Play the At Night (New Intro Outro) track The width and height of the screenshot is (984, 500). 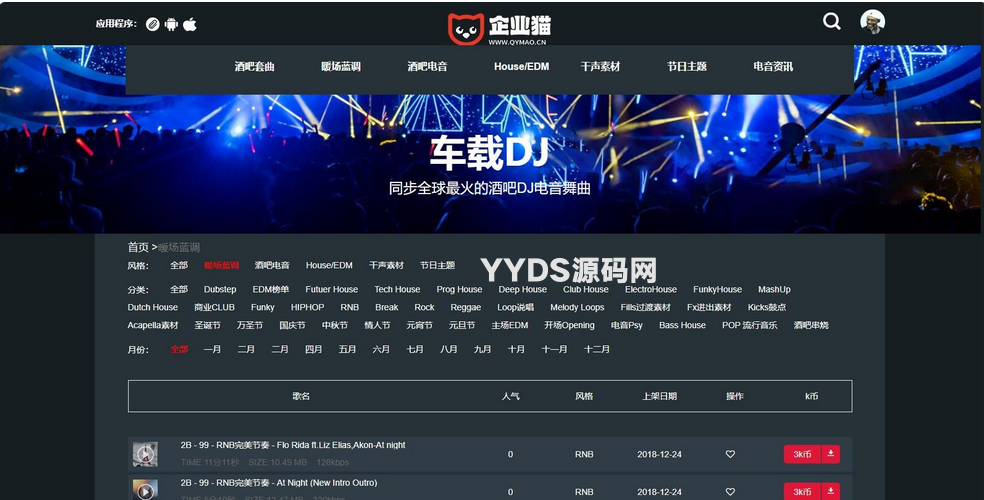click(145, 489)
